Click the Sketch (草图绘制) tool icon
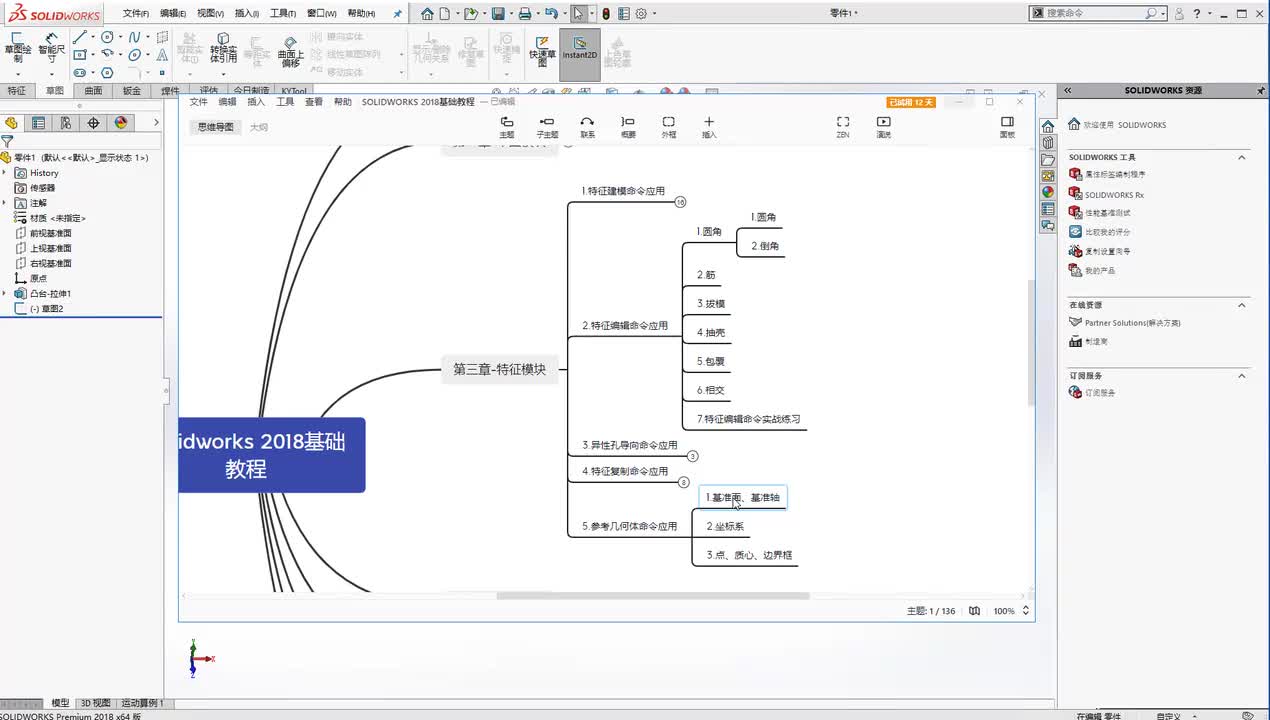 point(17,46)
